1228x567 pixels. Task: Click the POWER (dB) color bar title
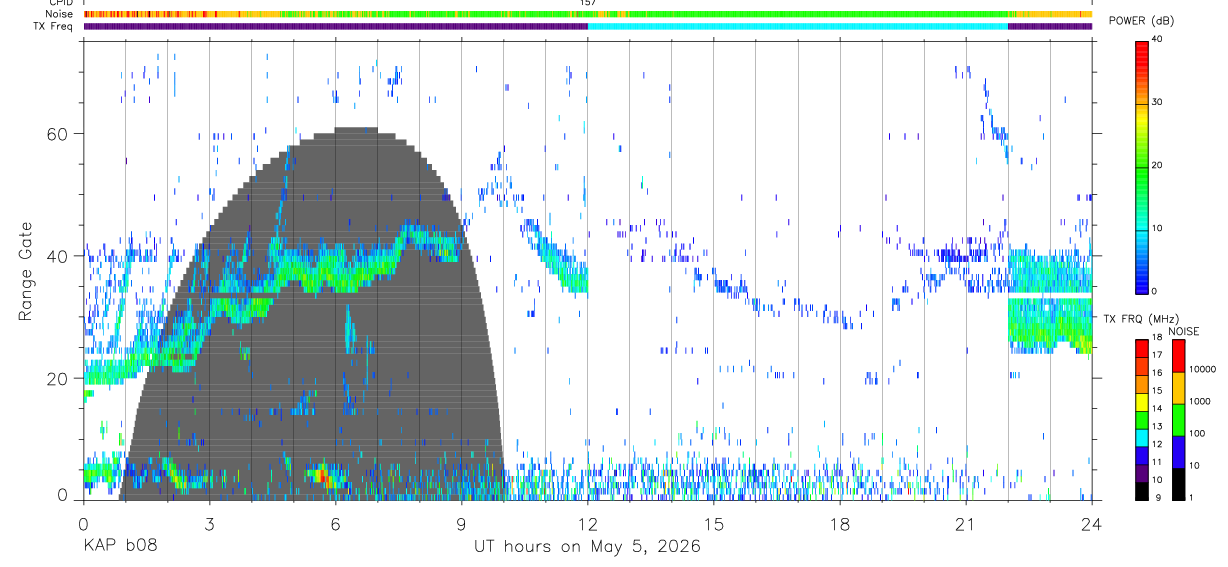click(1141, 21)
